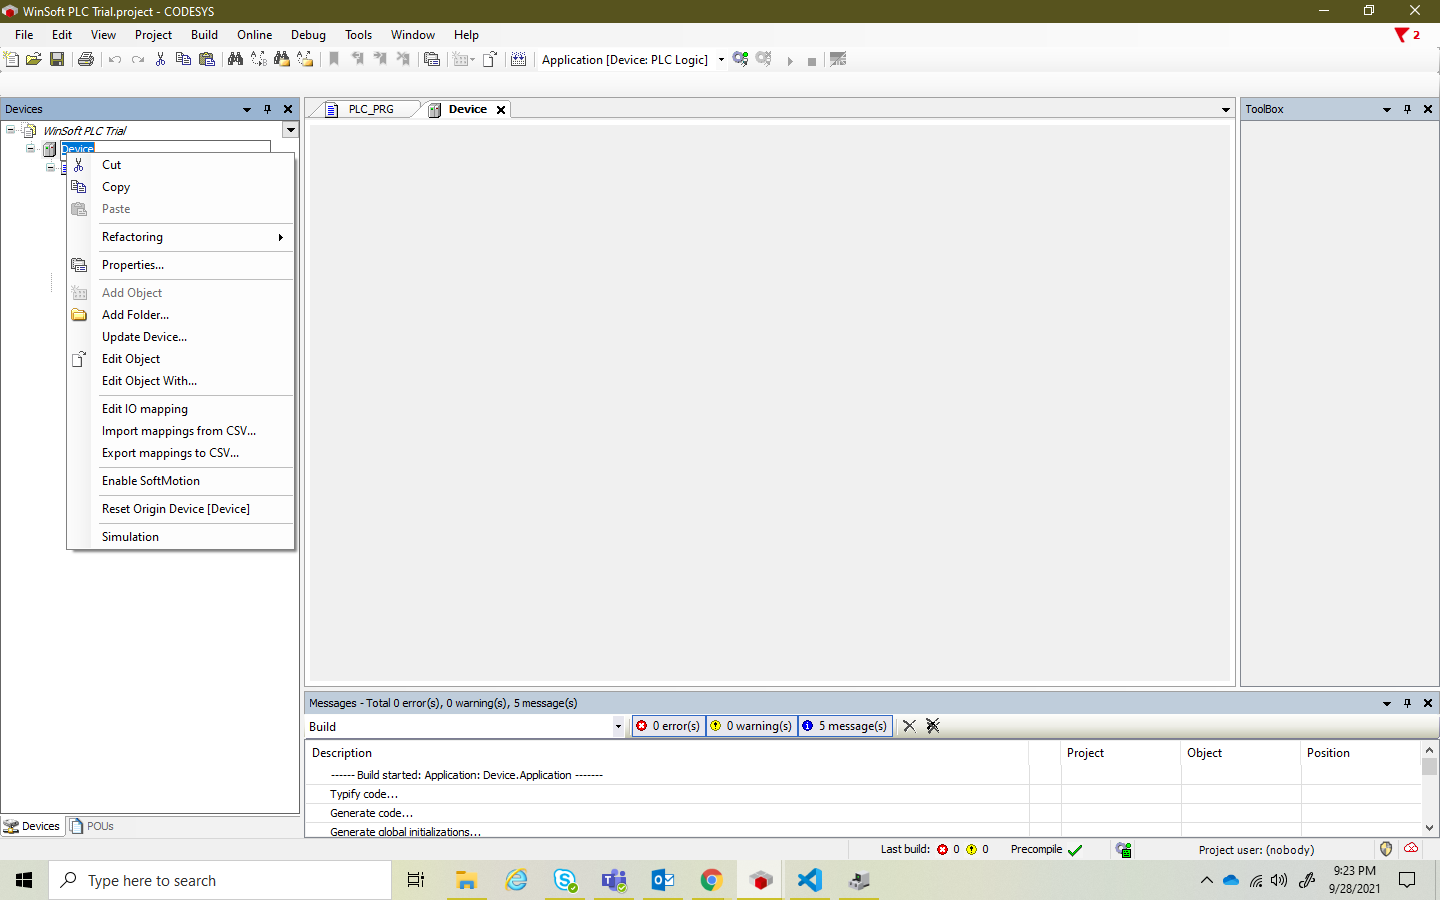This screenshot has height=900, width=1440.
Task: Open the Application [Device: PLC Logic] dropdown
Action: 721,60
